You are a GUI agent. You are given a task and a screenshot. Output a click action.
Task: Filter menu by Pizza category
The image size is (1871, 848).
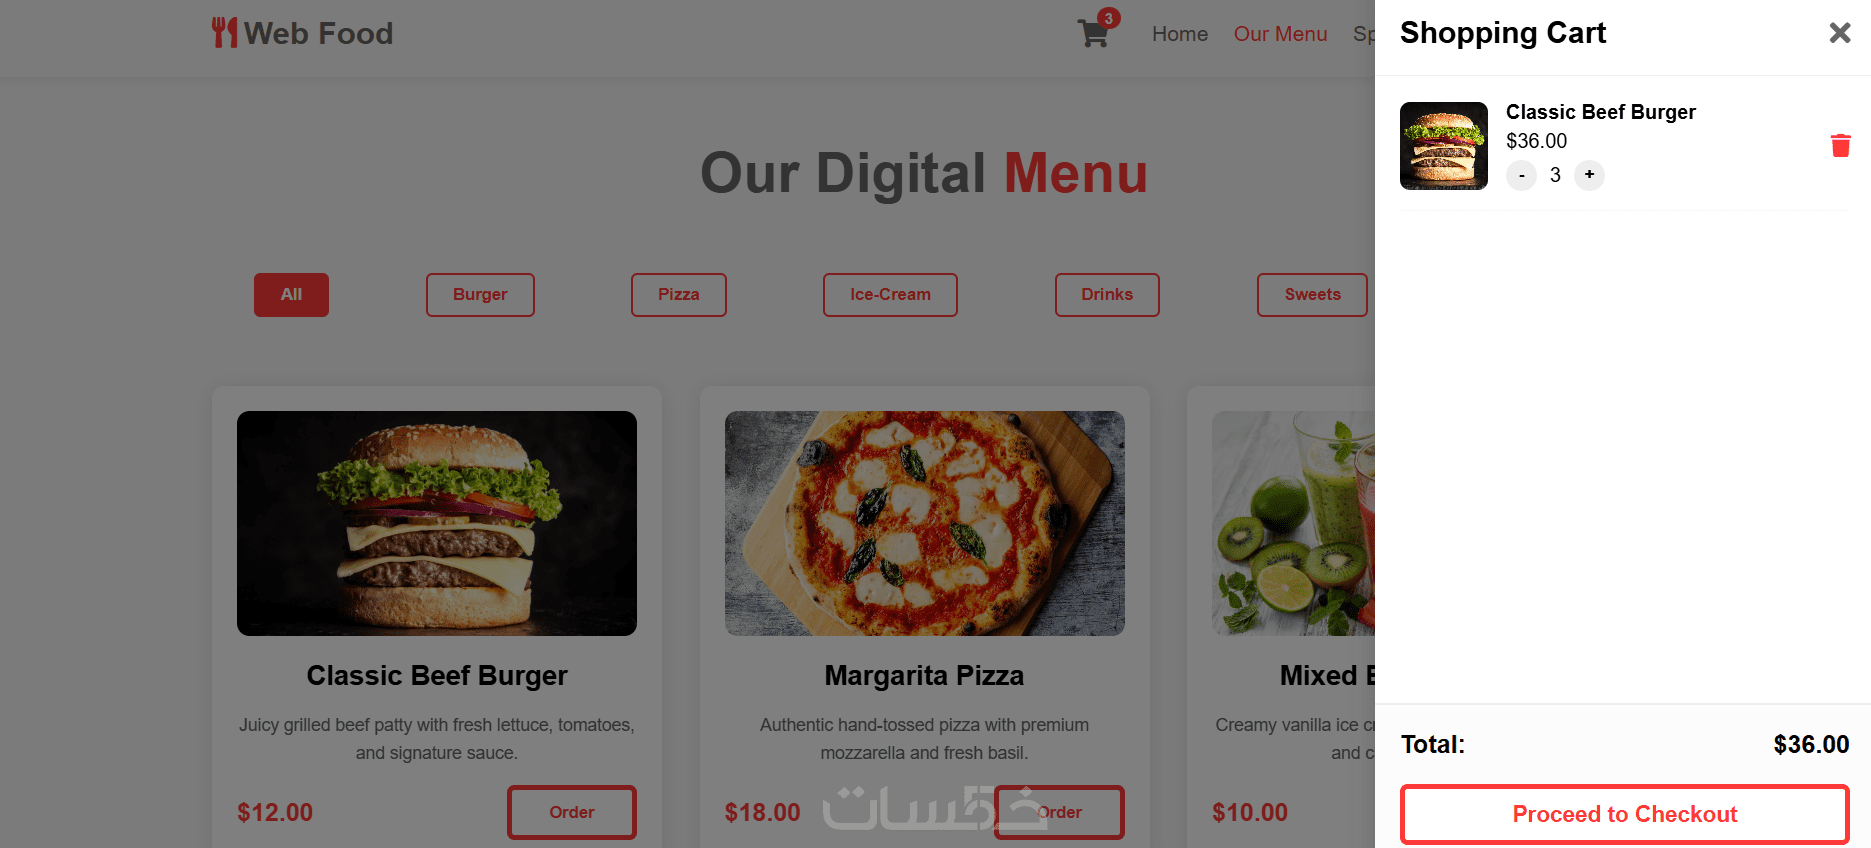click(679, 295)
